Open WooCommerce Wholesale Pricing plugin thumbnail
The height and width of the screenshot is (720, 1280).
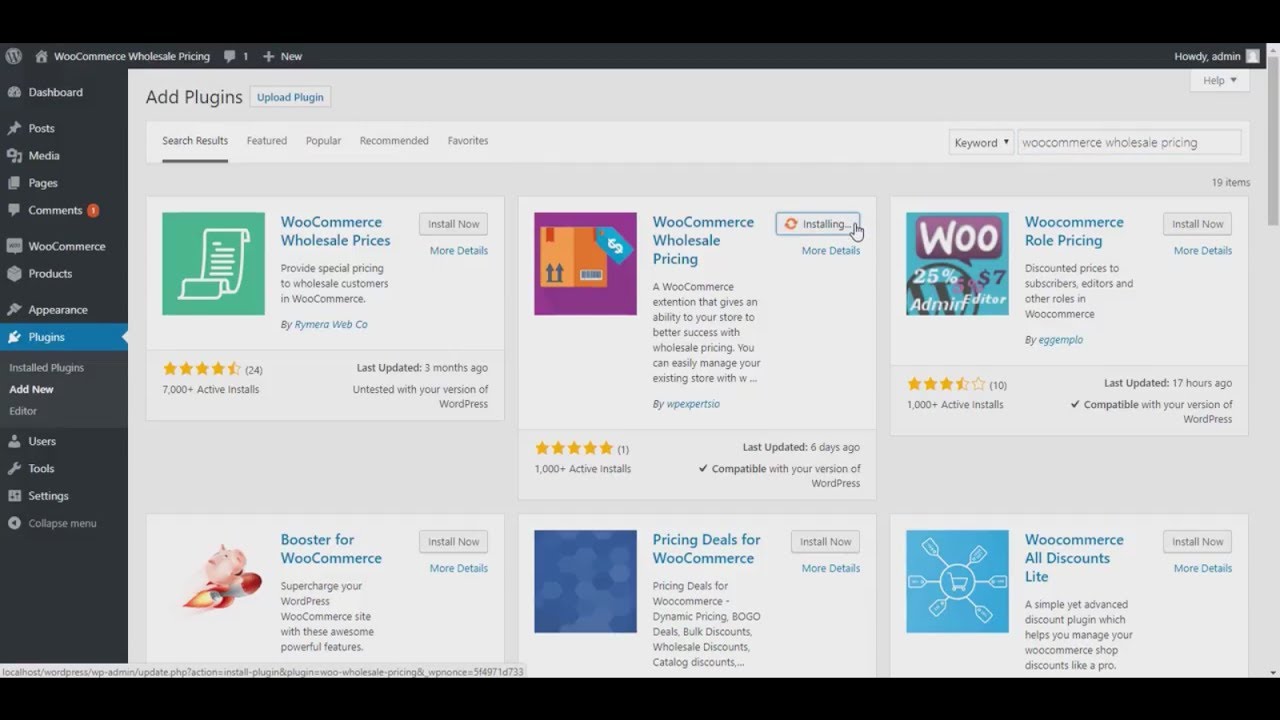click(585, 263)
